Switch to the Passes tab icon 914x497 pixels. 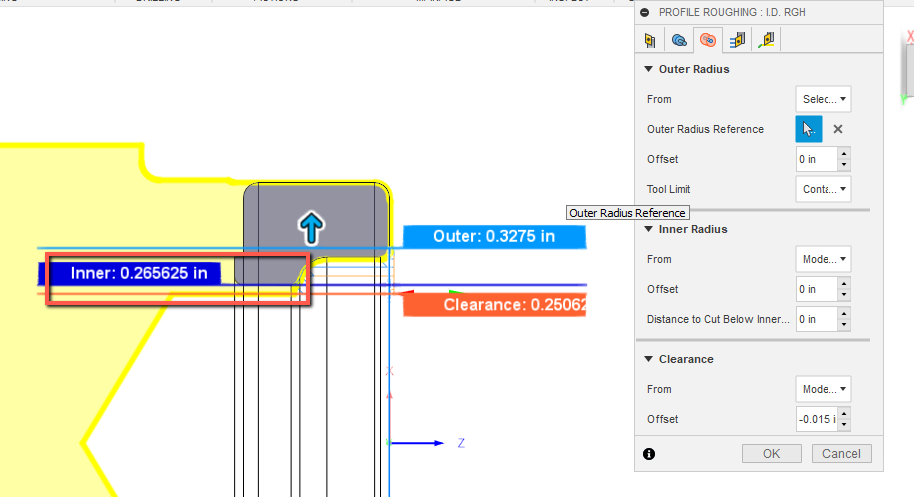pos(737,40)
